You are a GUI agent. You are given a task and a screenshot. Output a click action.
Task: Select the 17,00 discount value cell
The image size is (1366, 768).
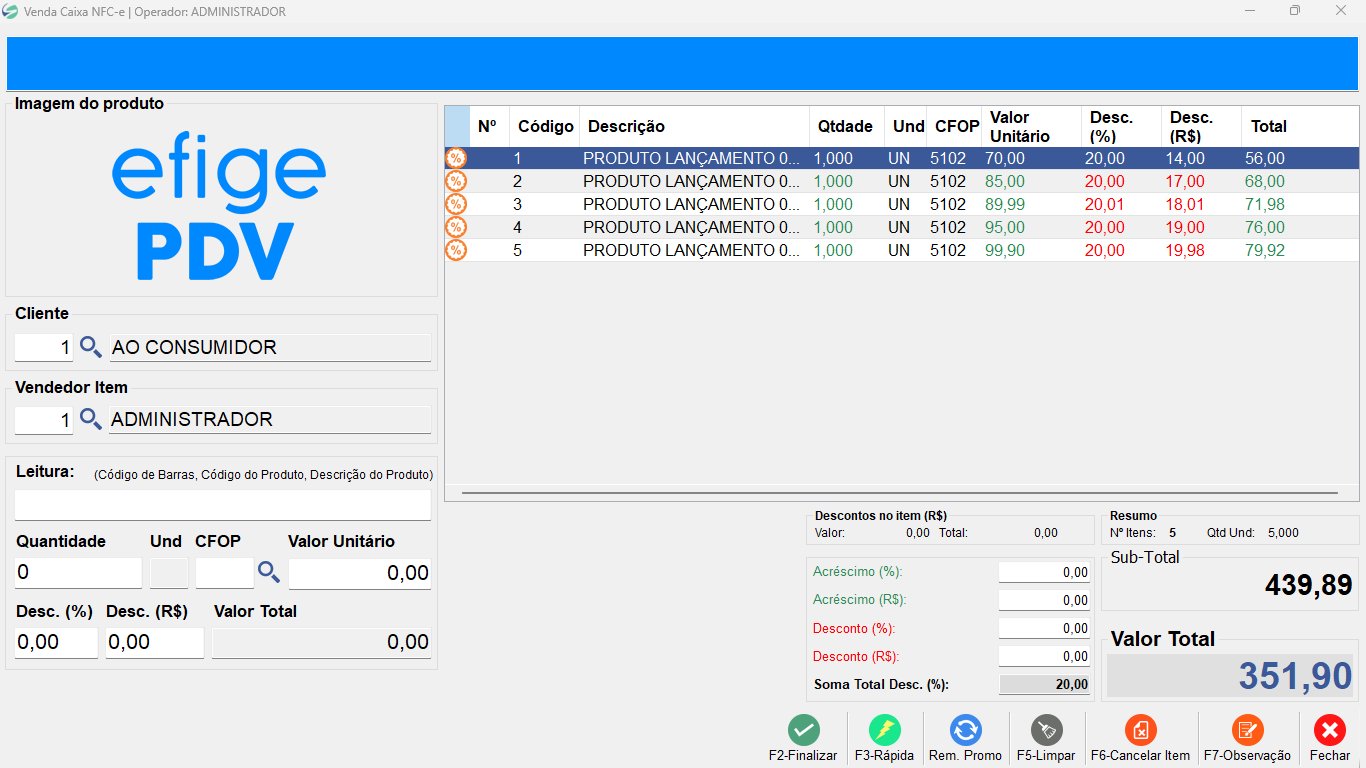pos(1201,181)
